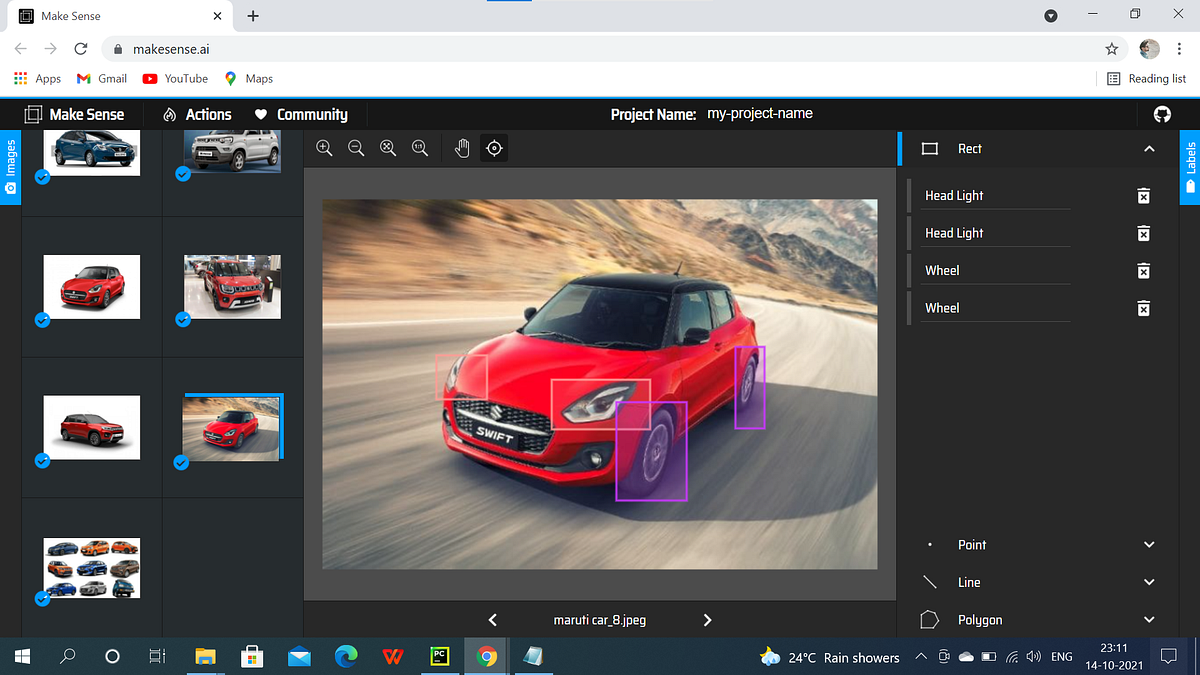Collapse the Rect annotations section

[1148, 148]
